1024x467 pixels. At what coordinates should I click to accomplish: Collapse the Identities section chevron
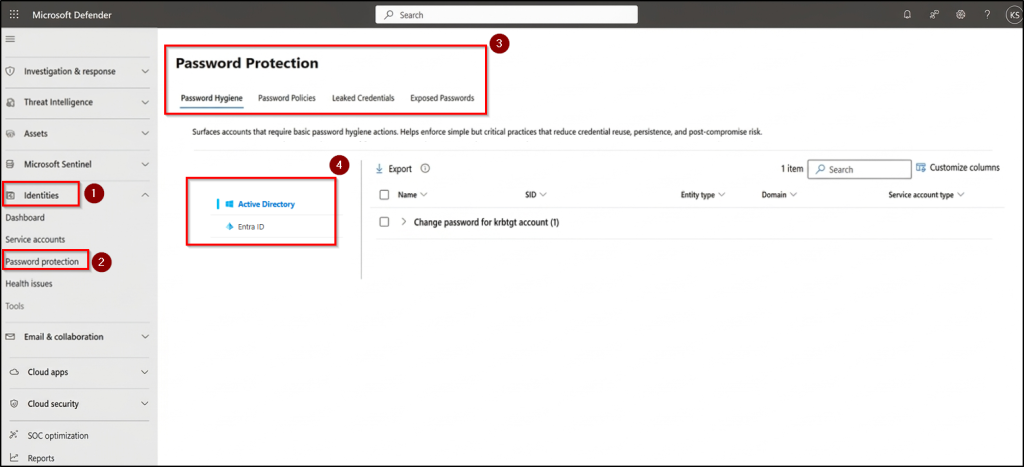pyautogui.click(x=145, y=195)
